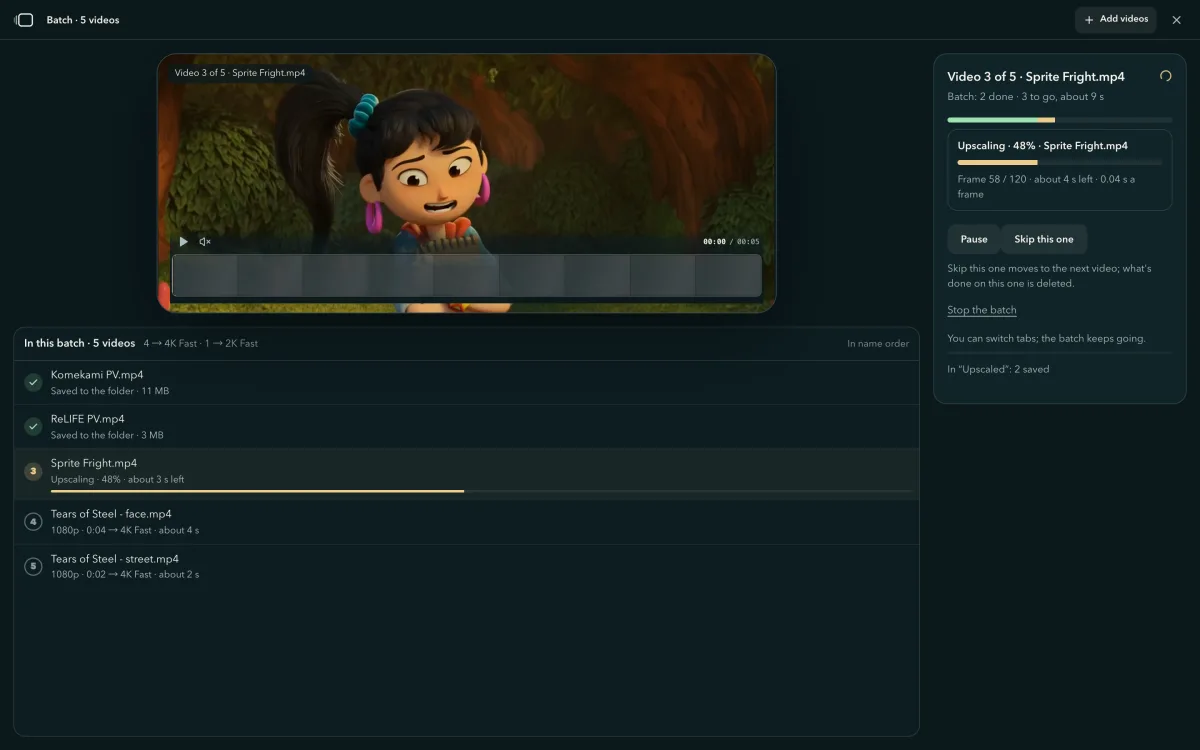This screenshot has height=750, width=1200.
Task: Select Tears of Steel - street.mp4
Action: pyautogui.click(x=466, y=566)
